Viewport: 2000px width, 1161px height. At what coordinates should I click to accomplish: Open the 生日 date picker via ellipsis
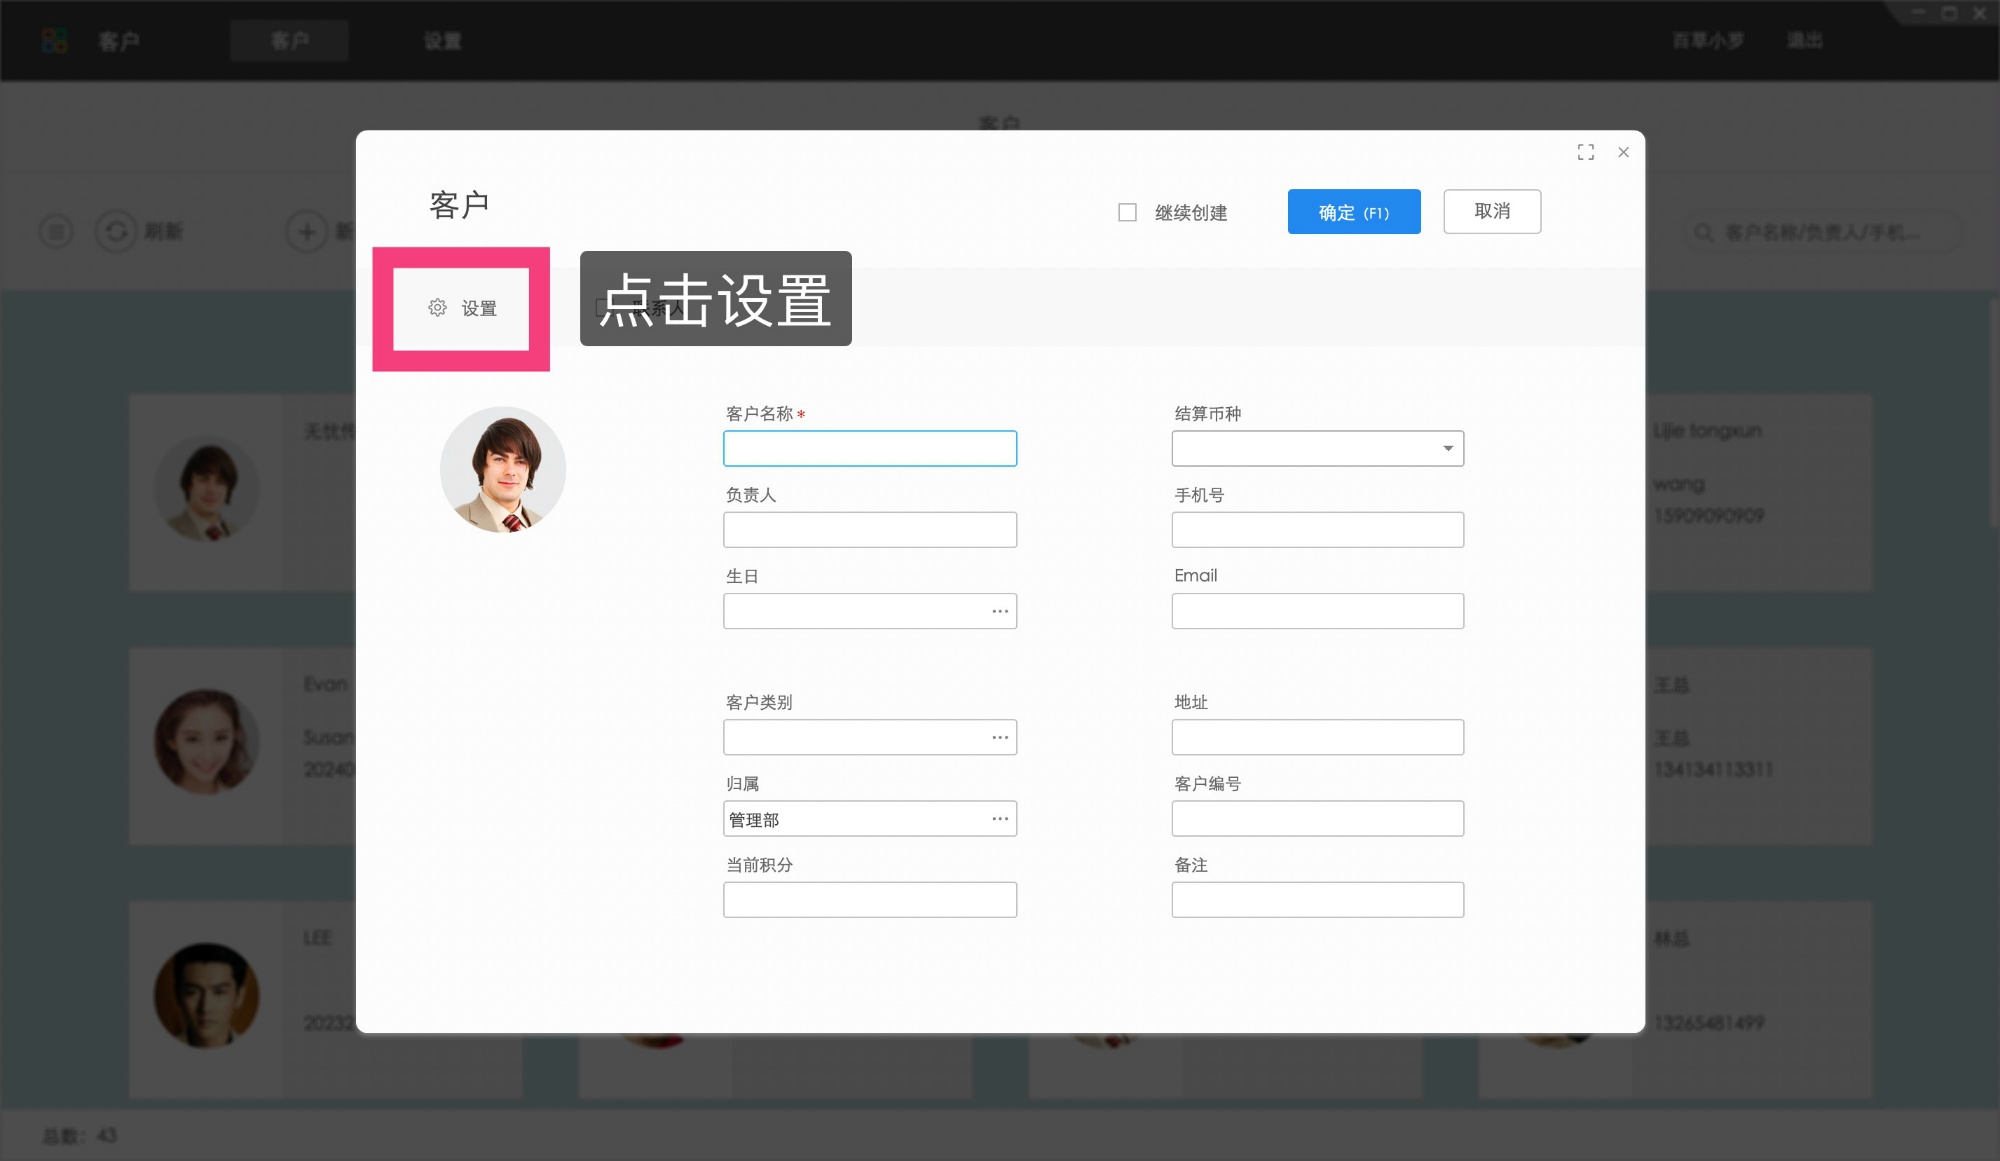[999, 610]
